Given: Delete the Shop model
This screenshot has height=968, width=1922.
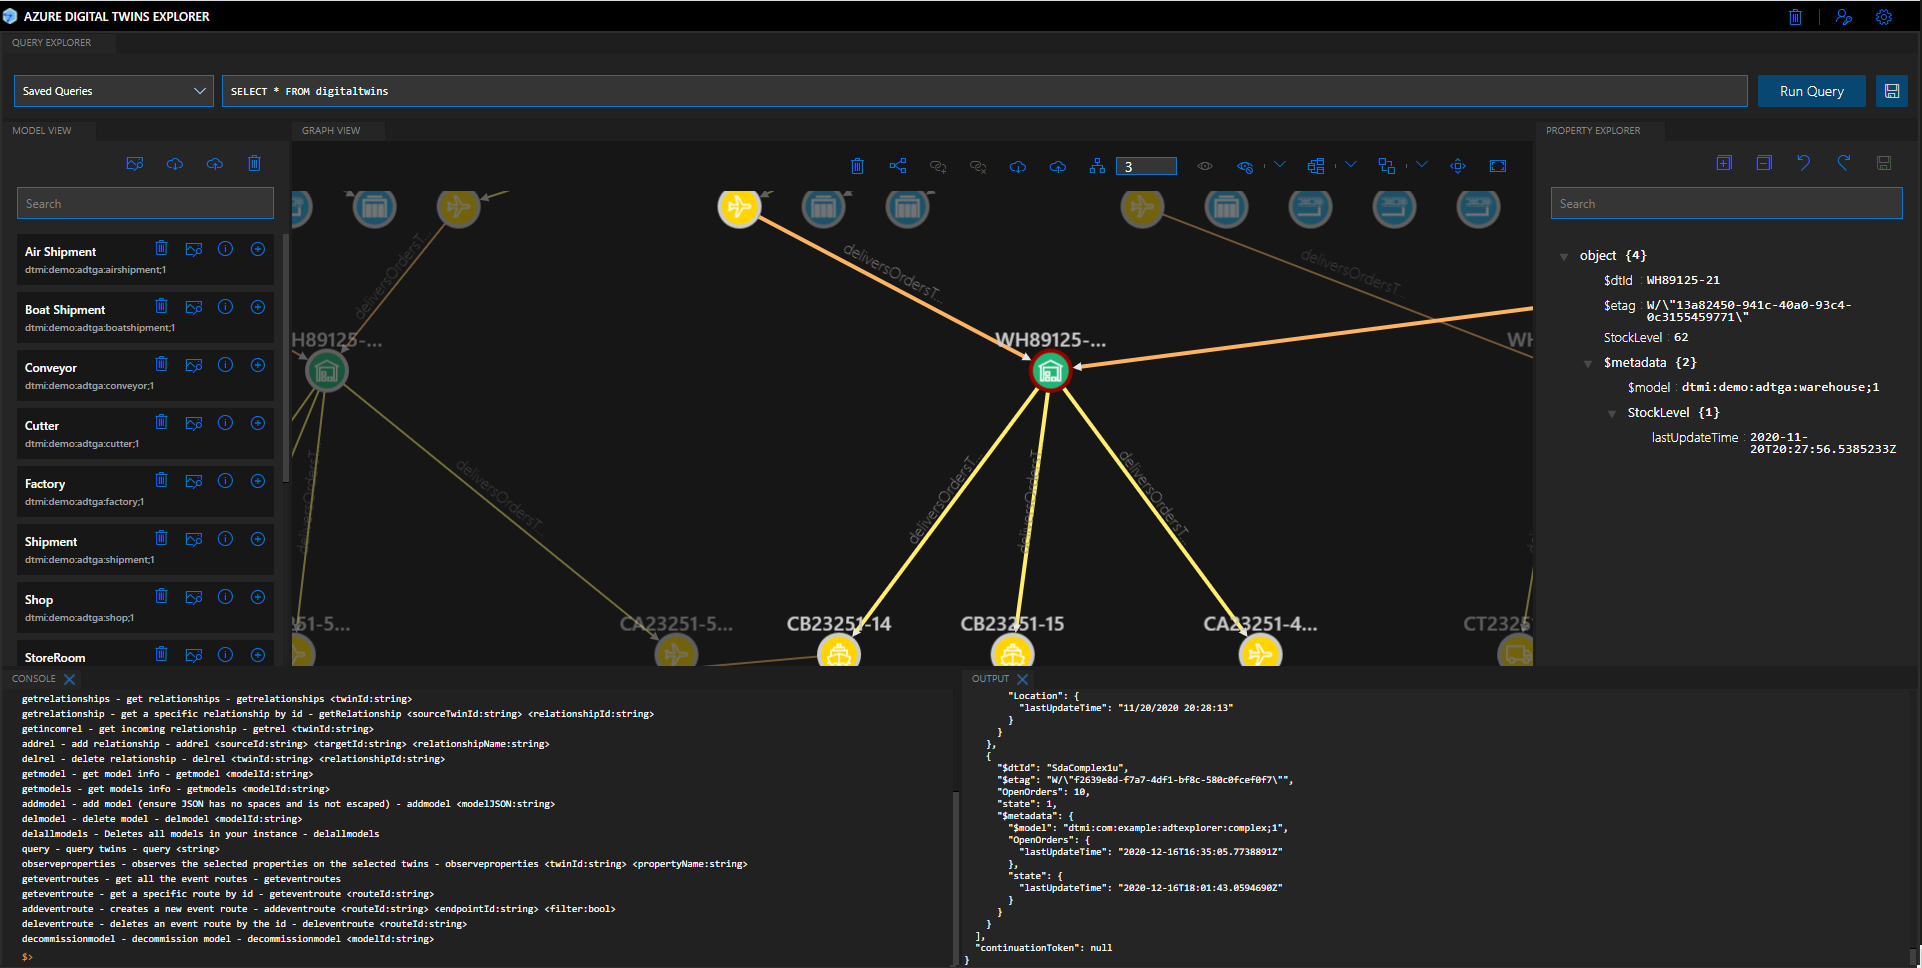Looking at the screenshot, I should click(161, 596).
